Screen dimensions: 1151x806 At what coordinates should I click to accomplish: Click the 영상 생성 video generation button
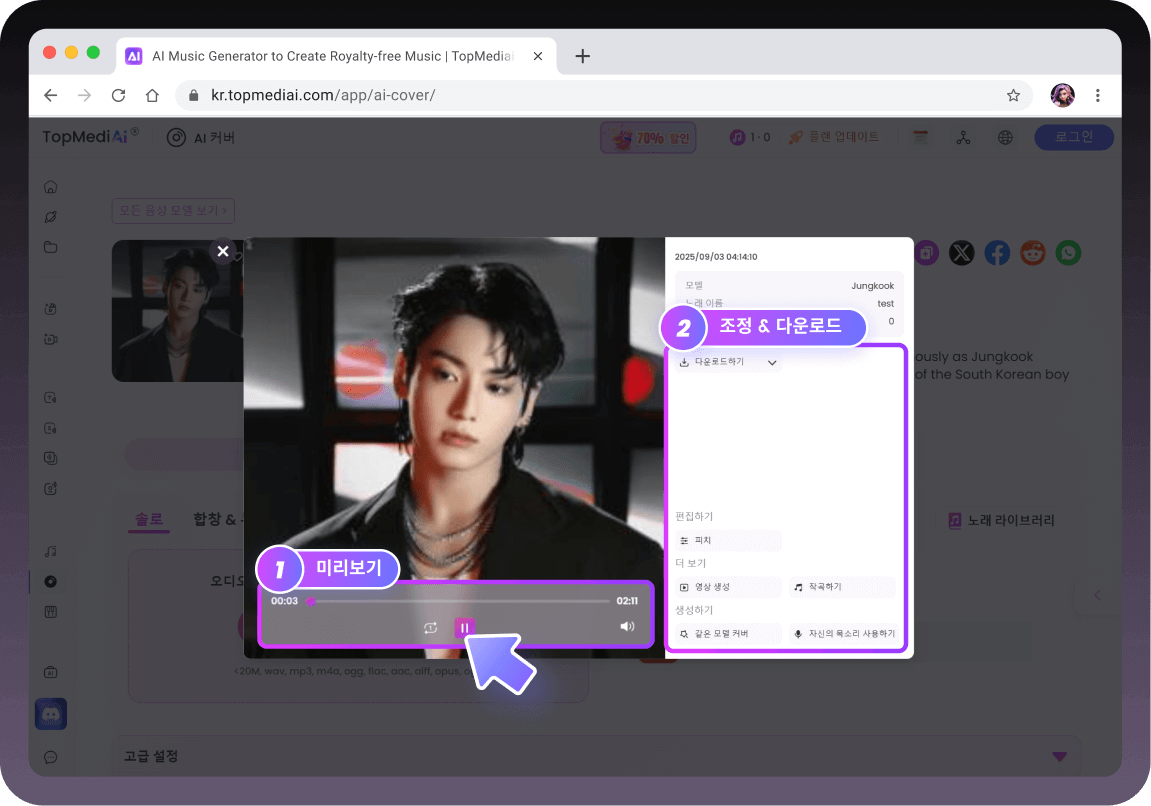[x=728, y=587]
